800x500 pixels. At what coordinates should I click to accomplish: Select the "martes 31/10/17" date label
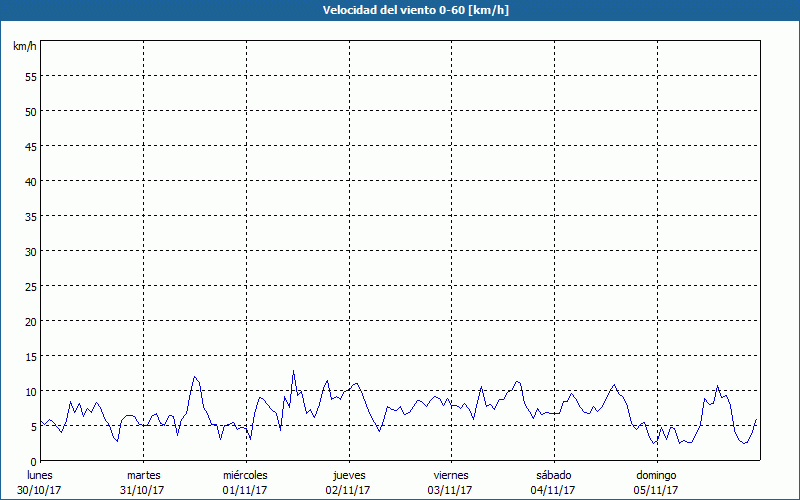coord(143,482)
